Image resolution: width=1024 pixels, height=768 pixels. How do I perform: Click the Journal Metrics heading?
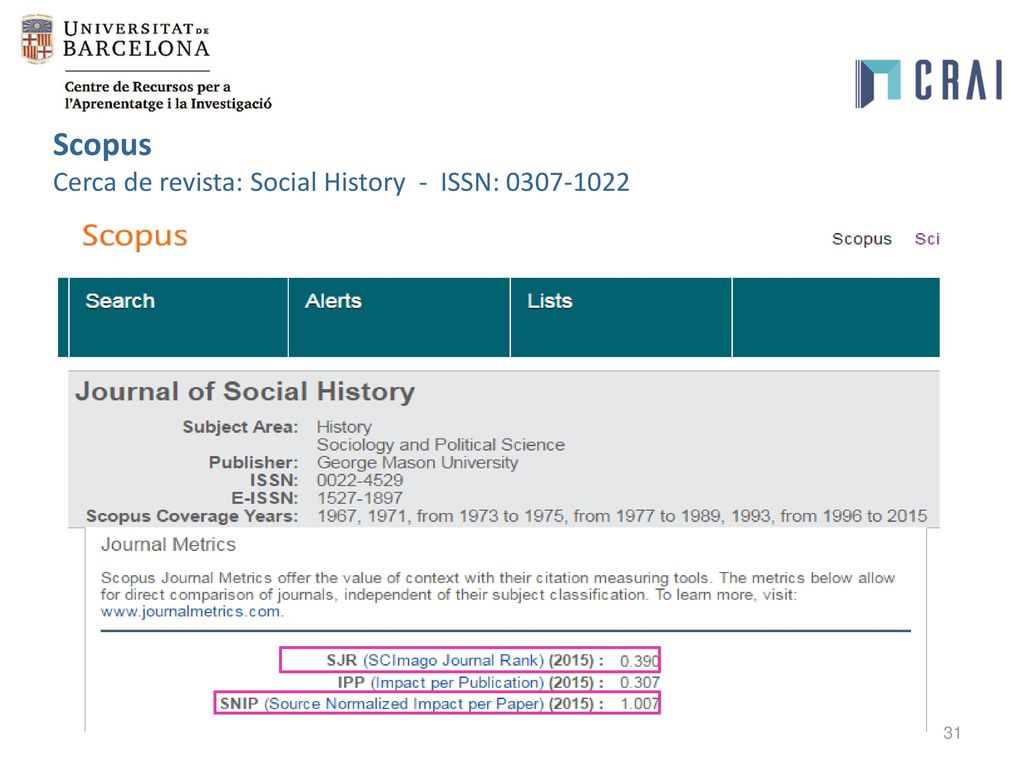[168, 545]
